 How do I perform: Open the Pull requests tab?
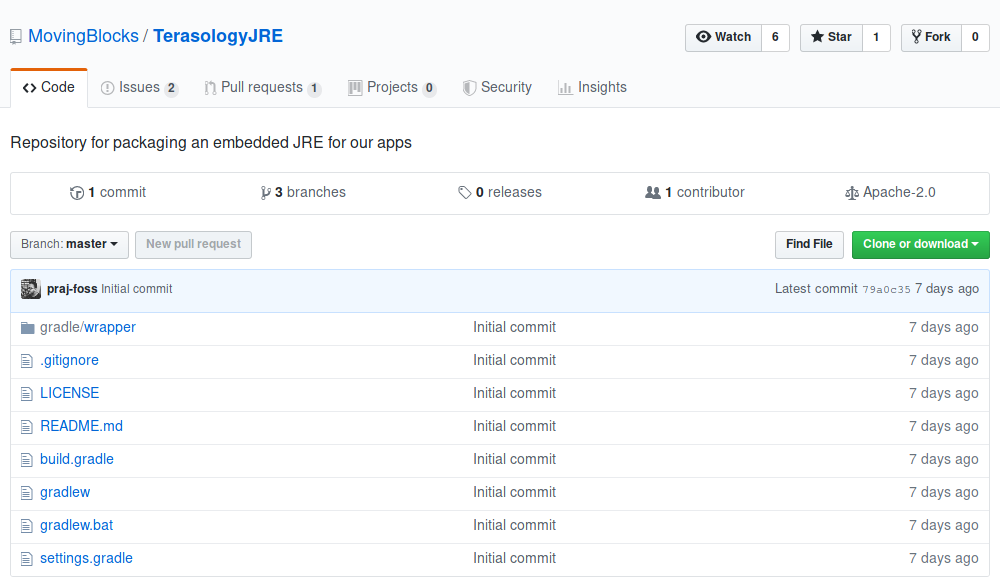coord(263,87)
